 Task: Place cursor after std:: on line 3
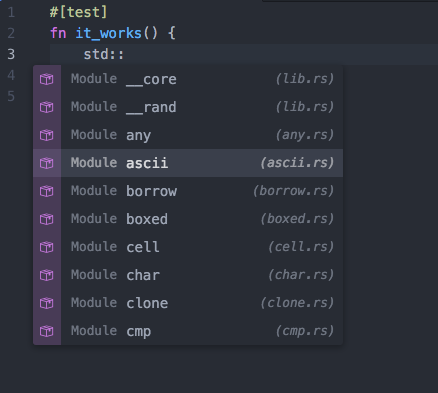tap(125, 54)
